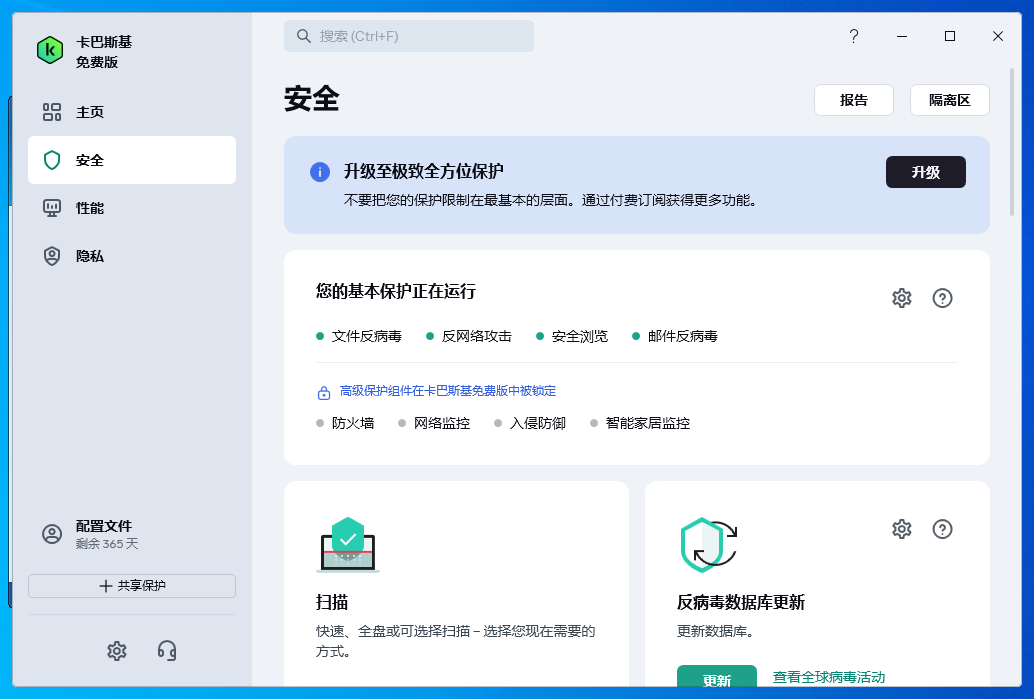Screen dimensions: 1034x699
Task: Open gear icon on 反病毒数据库更新 card
Action: click(x=901, y=529)
